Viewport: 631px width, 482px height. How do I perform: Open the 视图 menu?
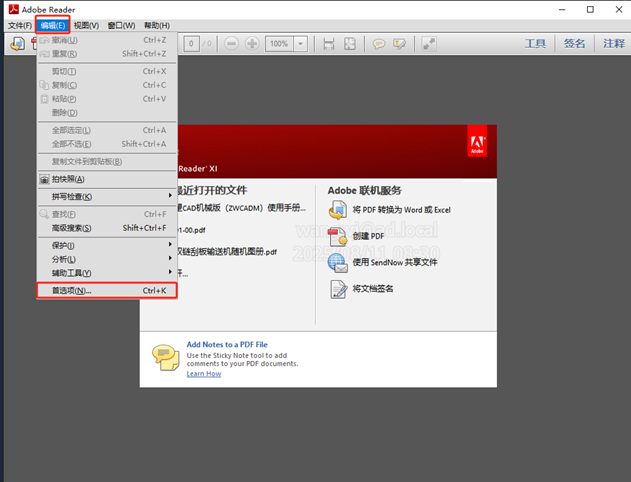click(87, 25)
